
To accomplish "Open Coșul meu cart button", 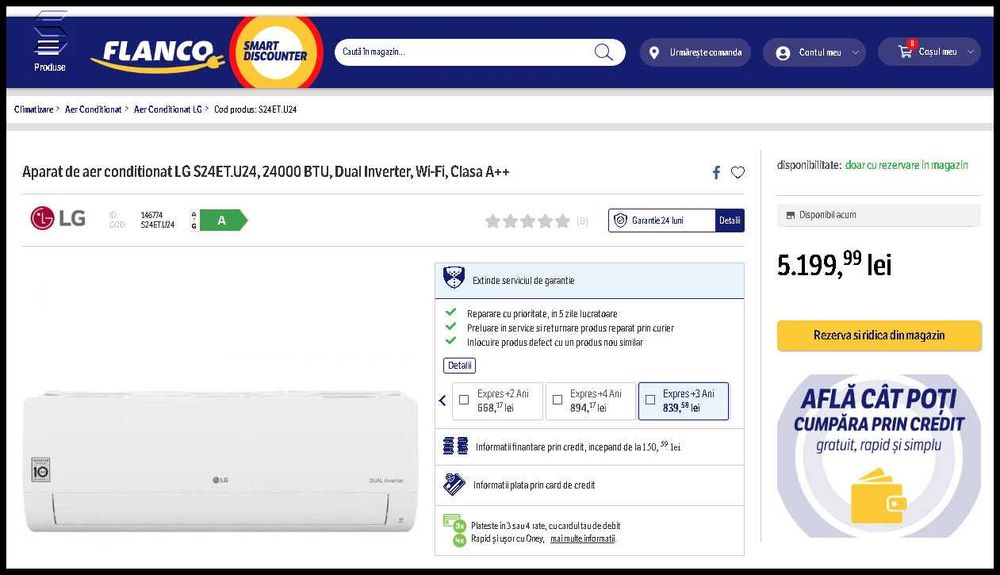I will point(930,52).
